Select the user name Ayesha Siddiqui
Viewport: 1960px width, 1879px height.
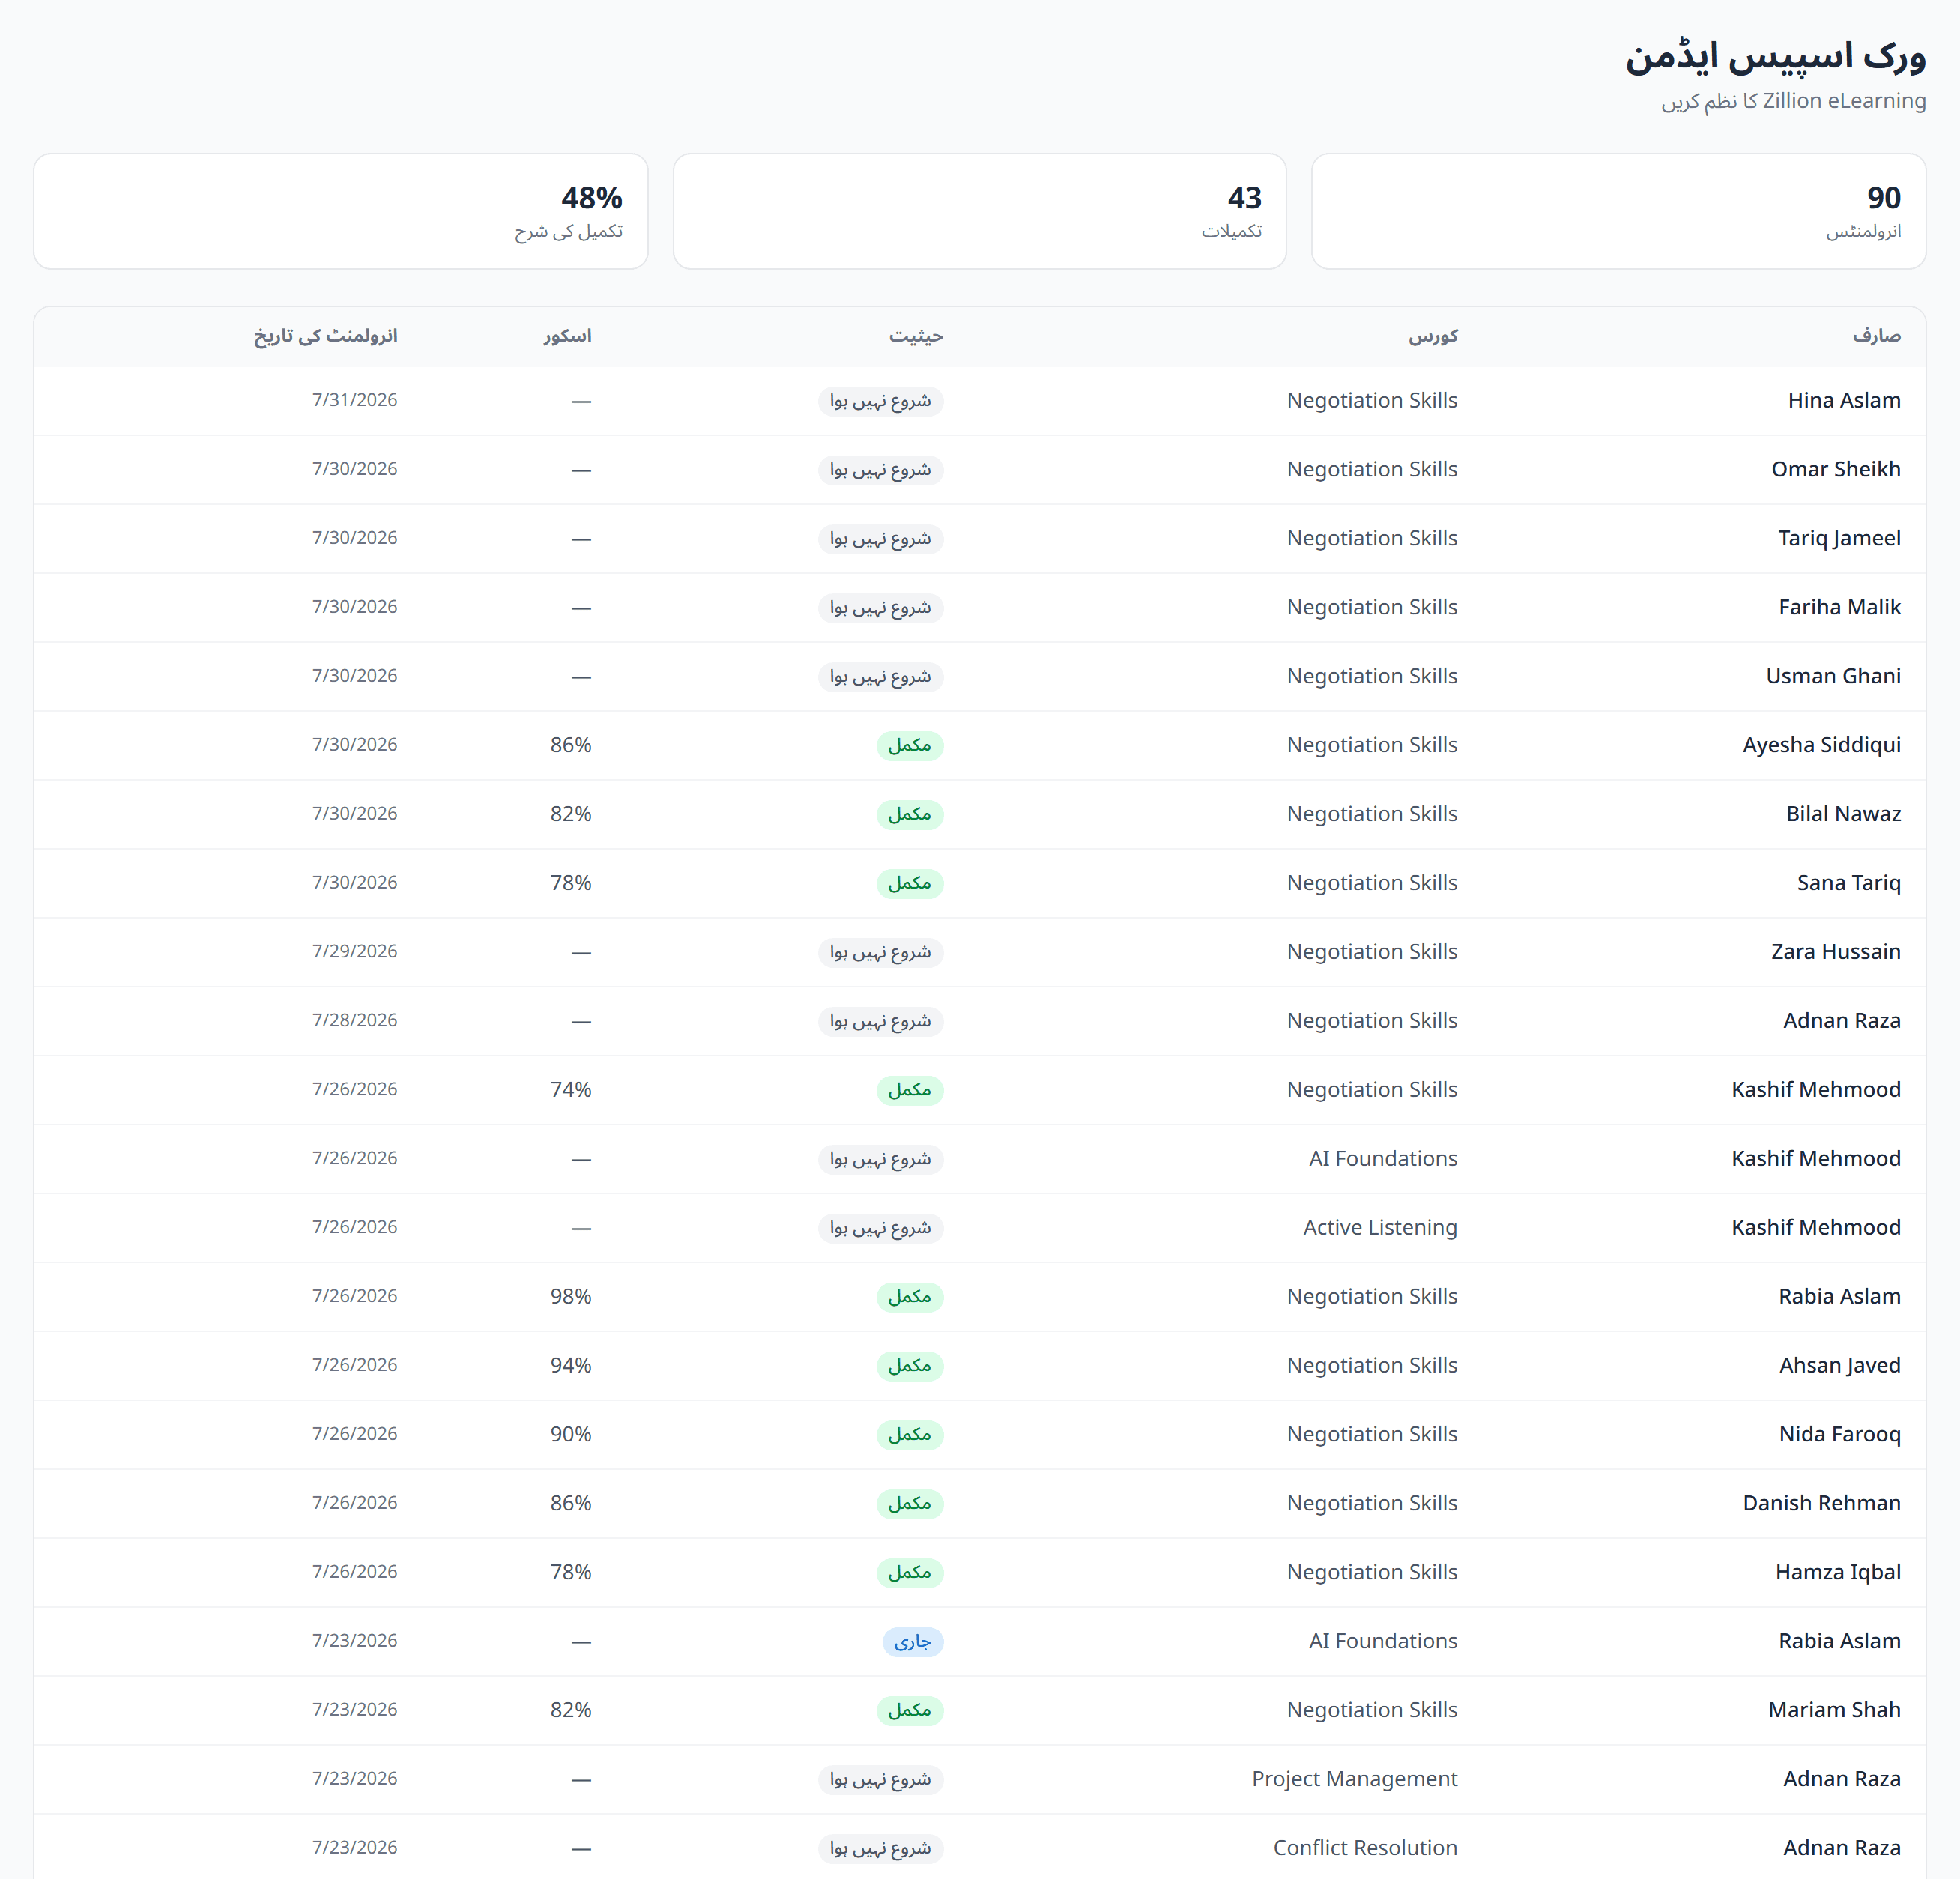(x=1821, y=745)
